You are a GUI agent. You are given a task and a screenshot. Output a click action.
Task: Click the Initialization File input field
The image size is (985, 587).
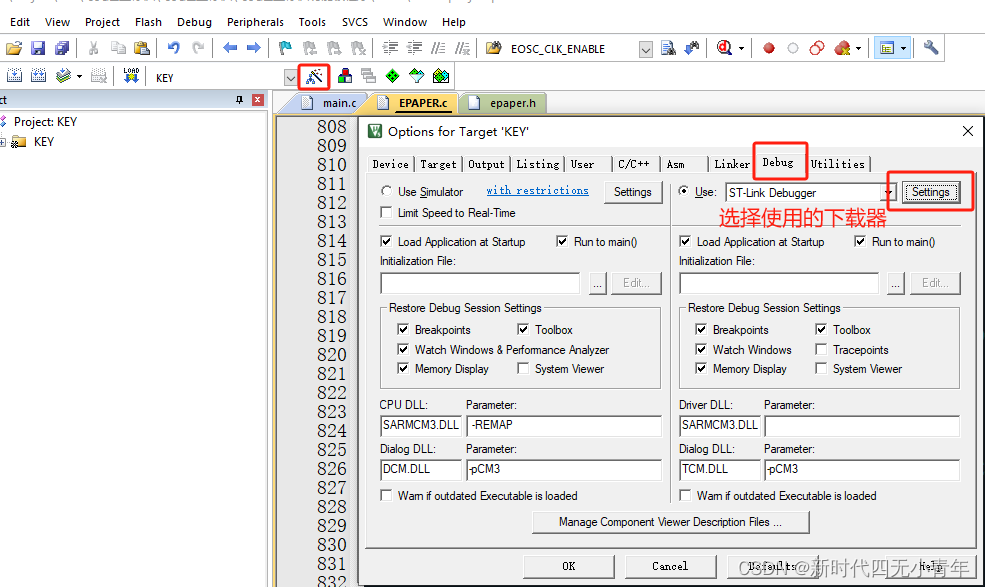[479, 282]
